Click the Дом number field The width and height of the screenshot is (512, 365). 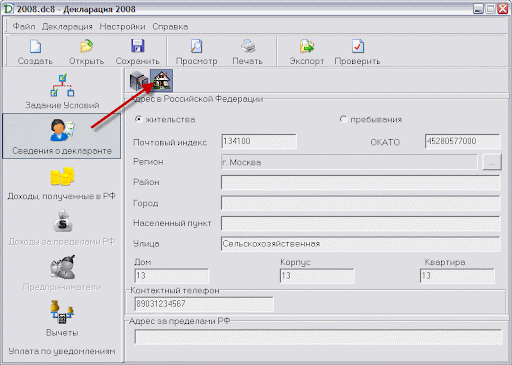pos(172,276)
